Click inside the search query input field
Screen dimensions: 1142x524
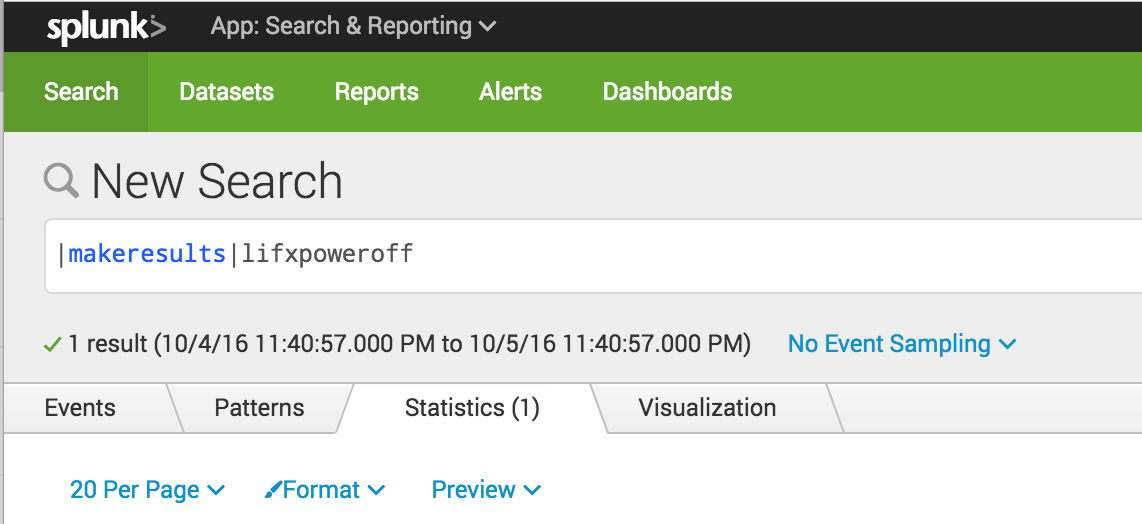pyautogui.click(x=593, y=256)
